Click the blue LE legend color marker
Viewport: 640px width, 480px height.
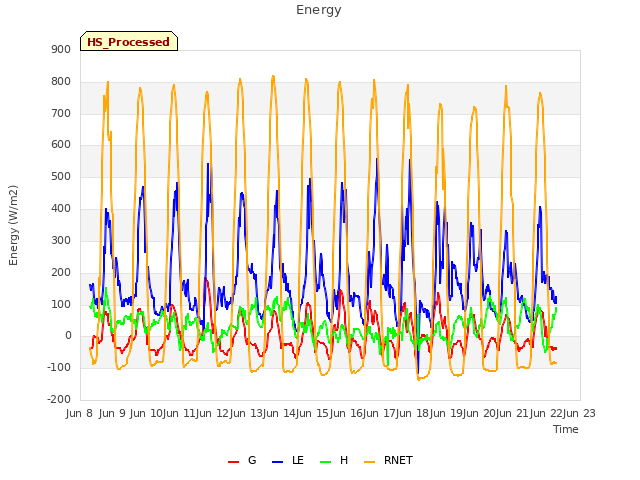(x=278, y=462)
